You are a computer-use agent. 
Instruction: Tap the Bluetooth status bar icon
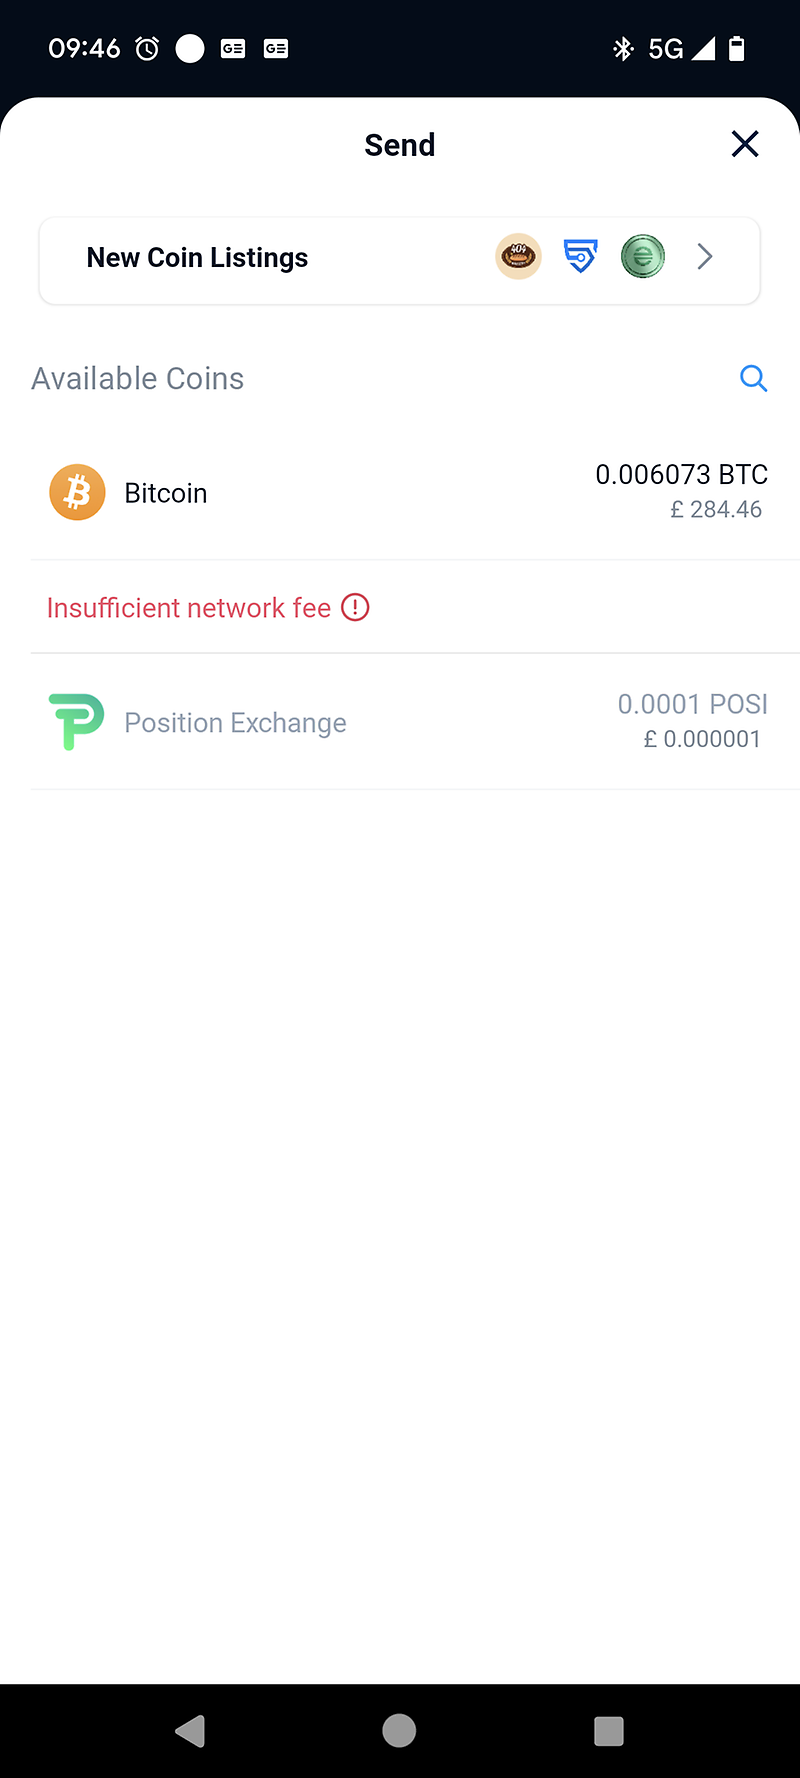(x=623, y=48)
